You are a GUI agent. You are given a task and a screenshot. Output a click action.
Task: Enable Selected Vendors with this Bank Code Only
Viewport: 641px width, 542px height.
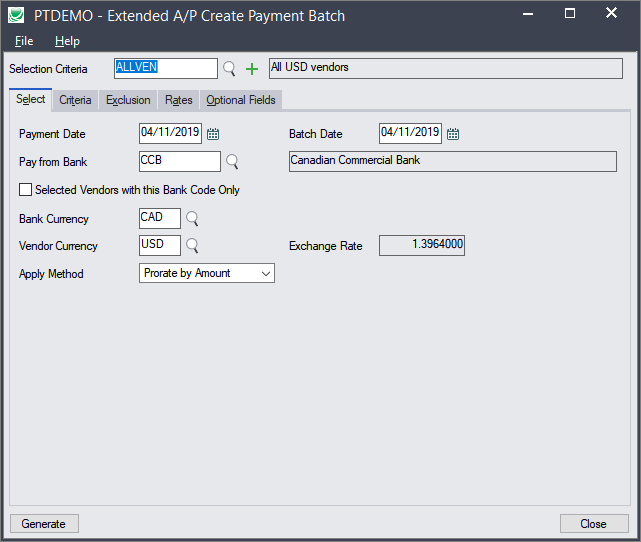25,190
